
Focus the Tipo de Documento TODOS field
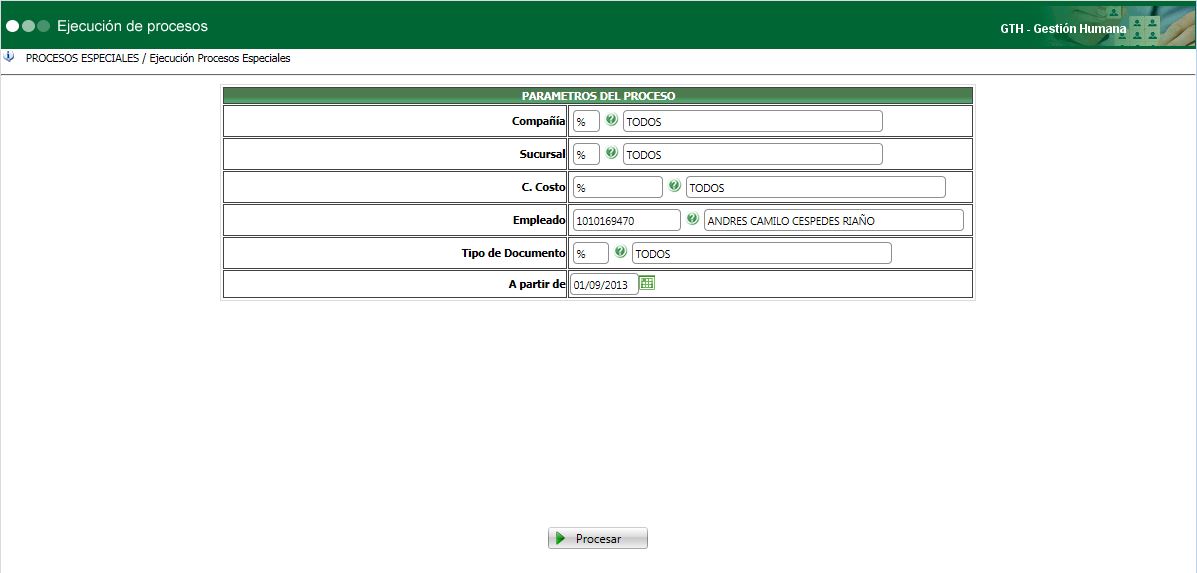click(762, 253)
